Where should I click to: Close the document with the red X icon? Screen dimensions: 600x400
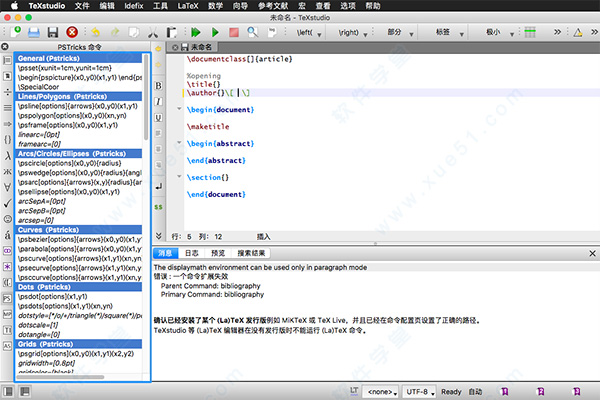click(x=72, y=32)
